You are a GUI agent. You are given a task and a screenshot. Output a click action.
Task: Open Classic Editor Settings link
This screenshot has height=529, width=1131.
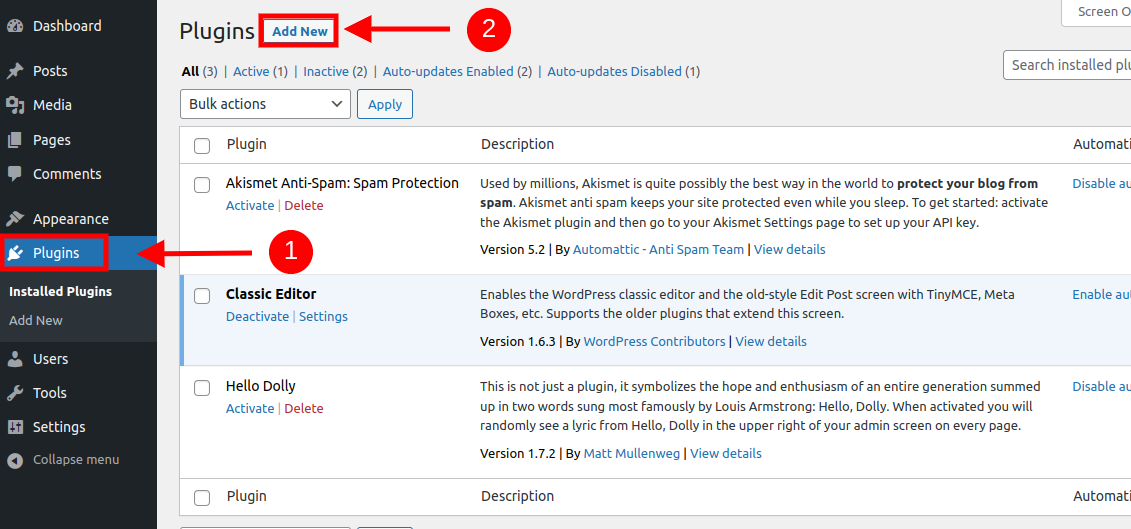click(x=323, y=317)
